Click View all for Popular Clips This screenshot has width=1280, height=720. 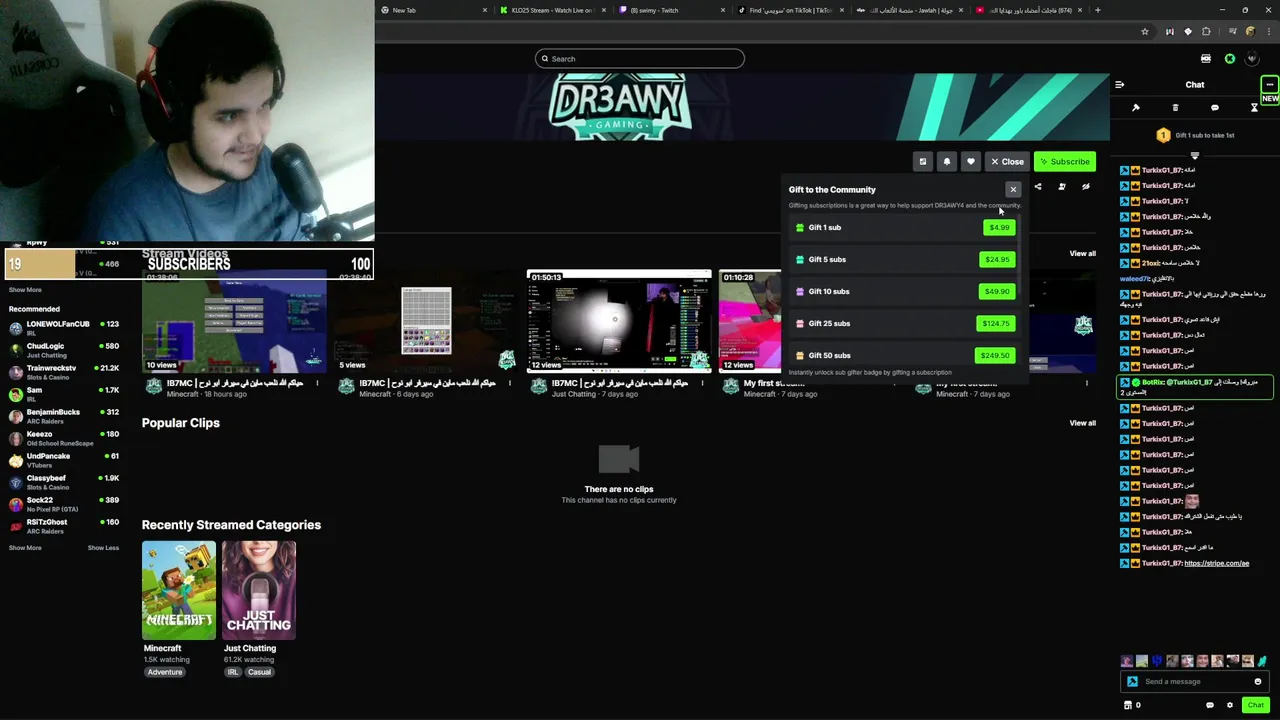pos(1082,423)
